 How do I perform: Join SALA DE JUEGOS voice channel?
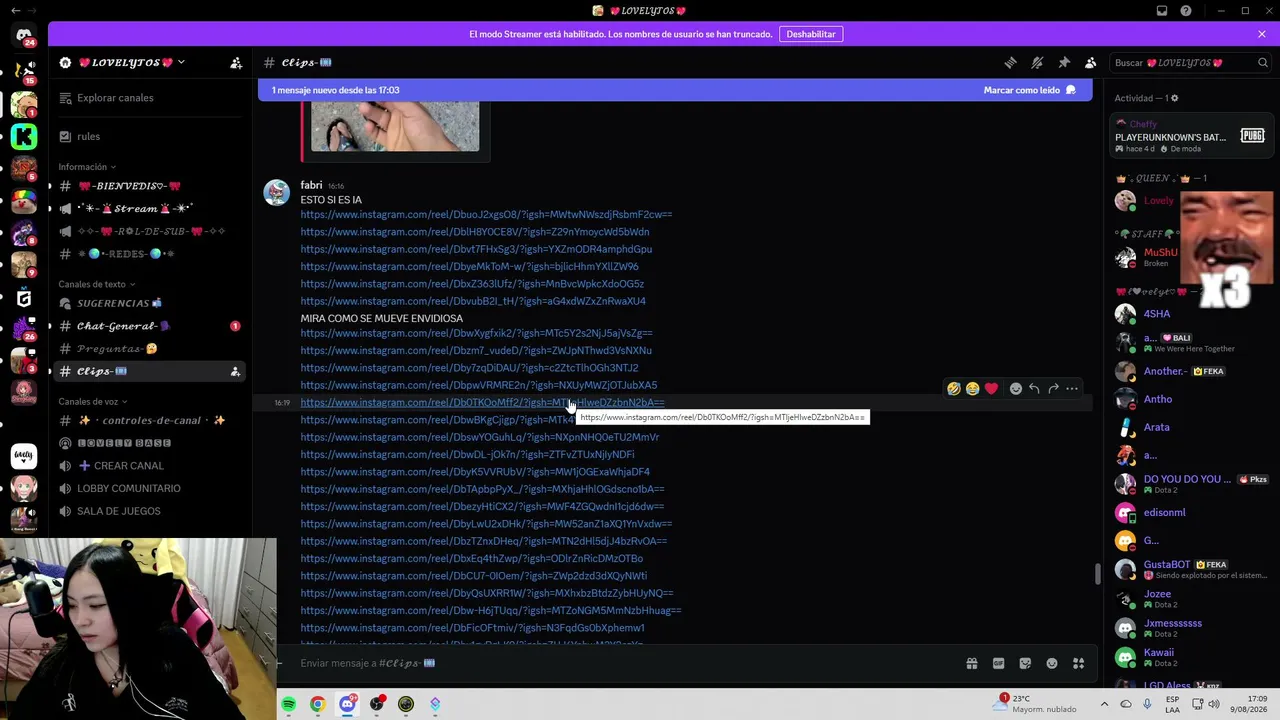coord(150,511)
